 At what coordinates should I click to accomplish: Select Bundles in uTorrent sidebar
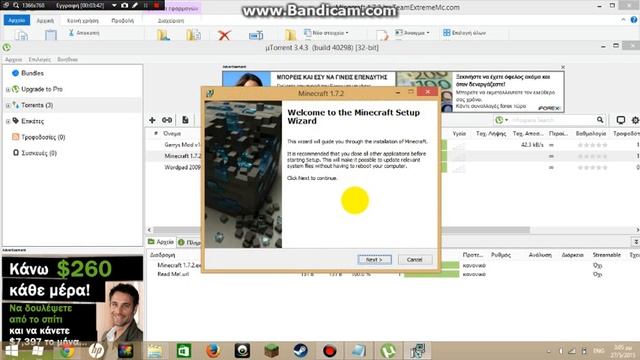pos(32,73)
